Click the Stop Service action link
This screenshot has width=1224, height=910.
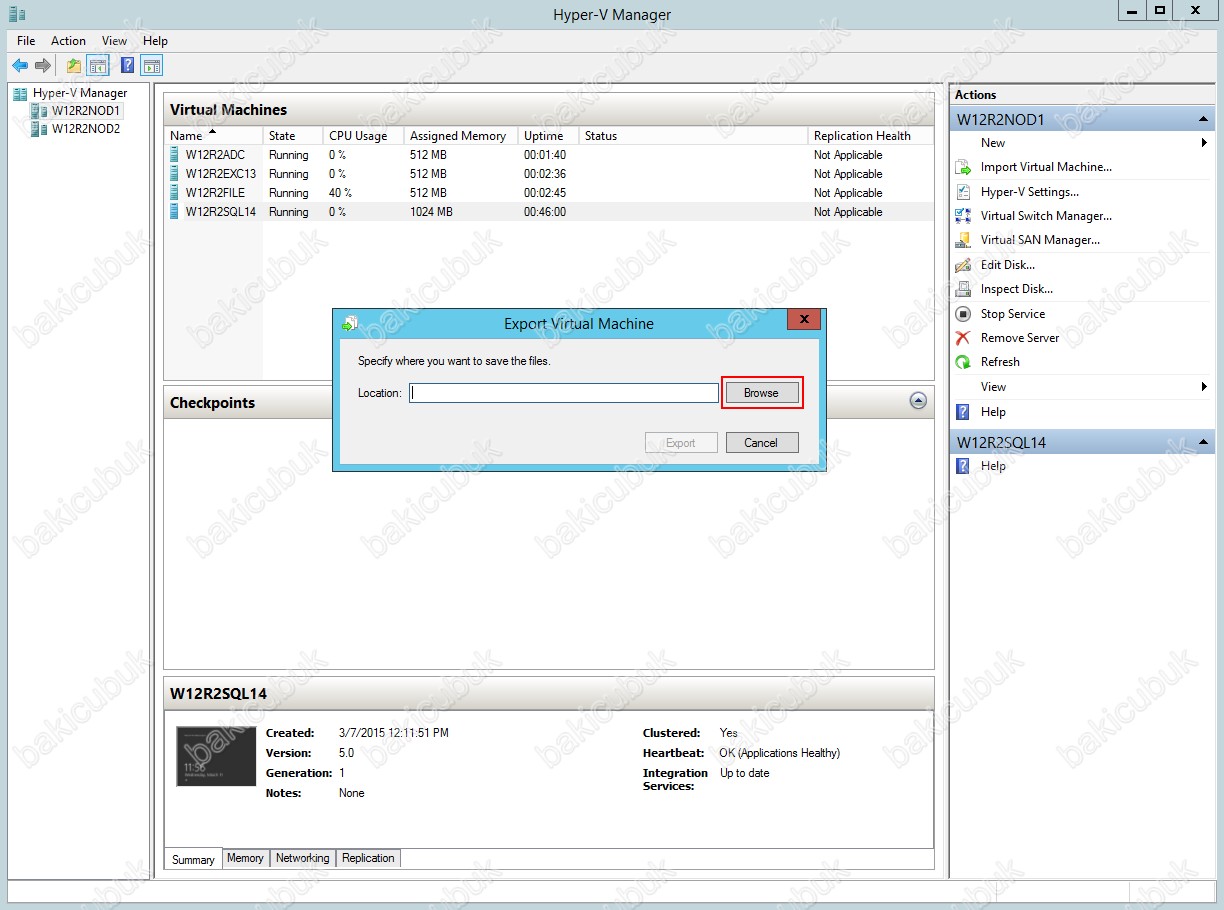pyautogui.click(x=1013, y=314)
